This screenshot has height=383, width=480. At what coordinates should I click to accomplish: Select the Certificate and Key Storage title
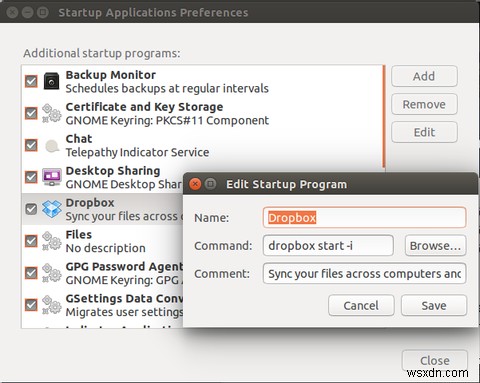(144, 107)
